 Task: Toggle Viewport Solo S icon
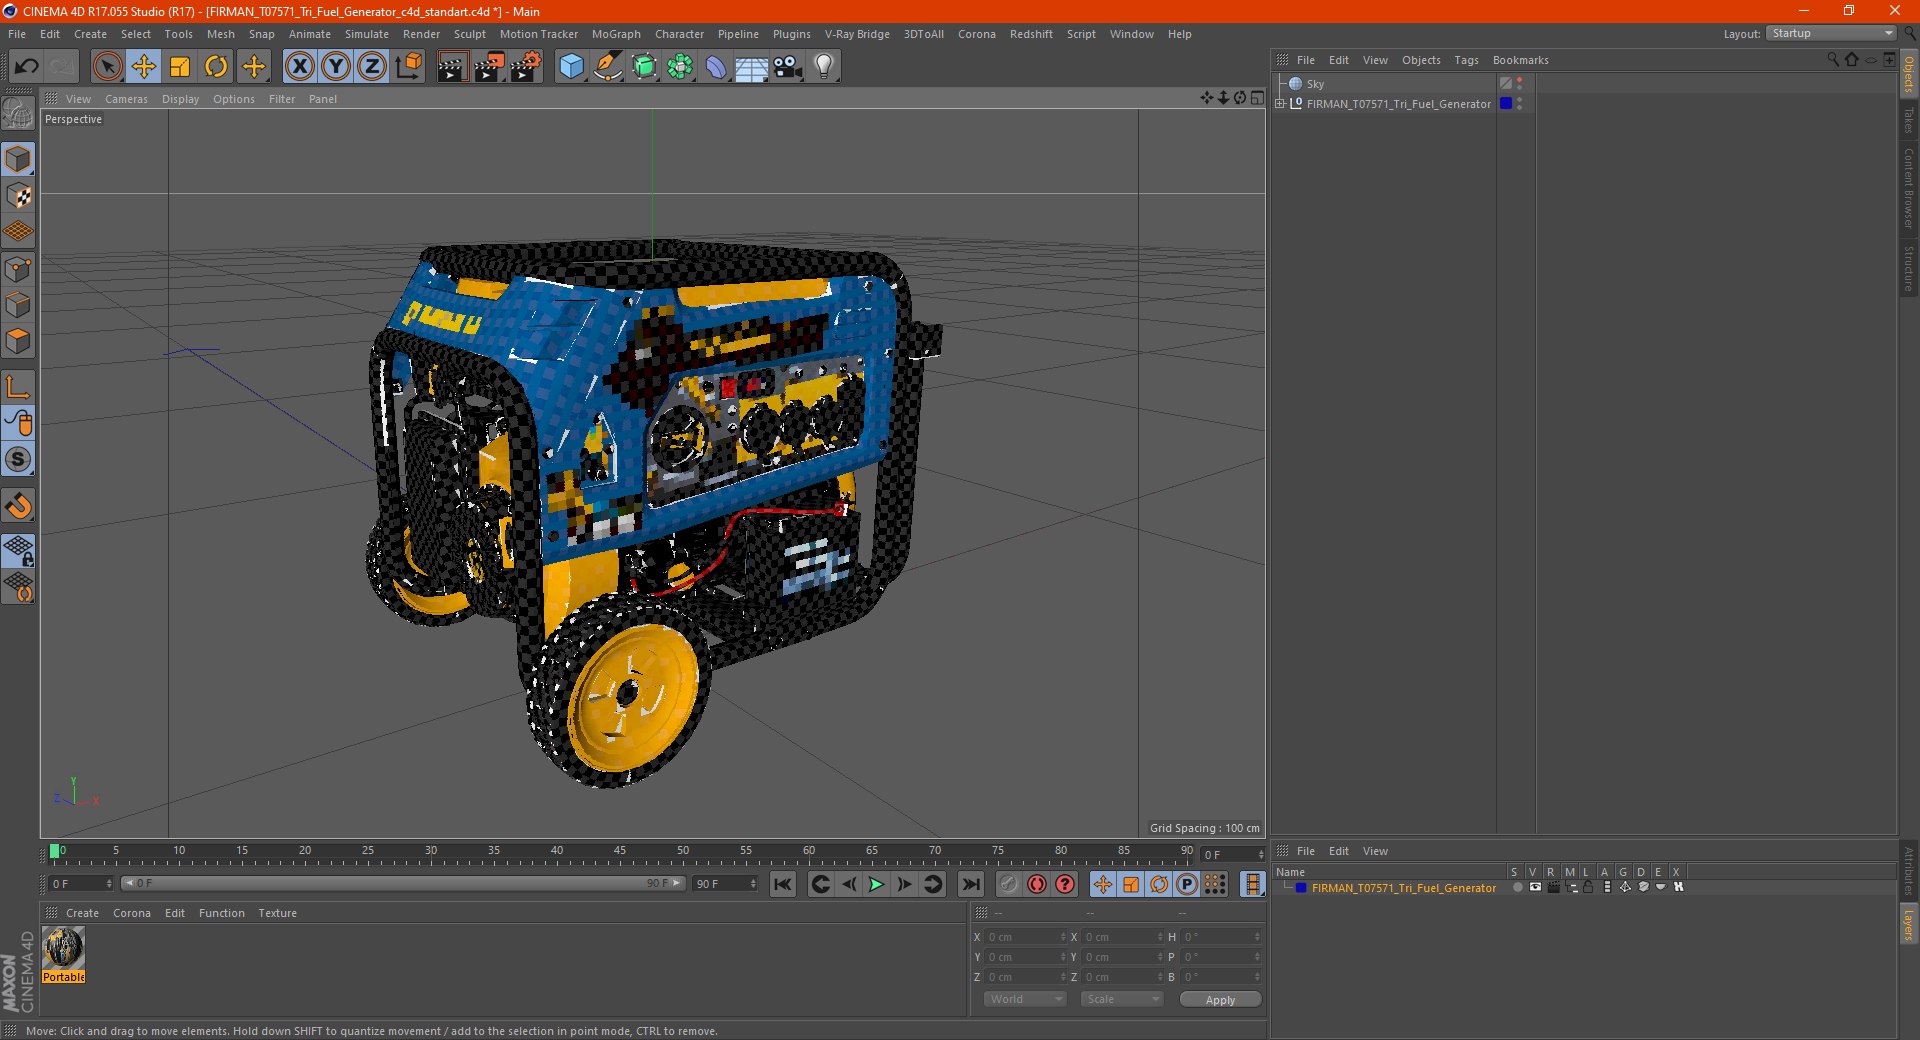coord(18,459)
